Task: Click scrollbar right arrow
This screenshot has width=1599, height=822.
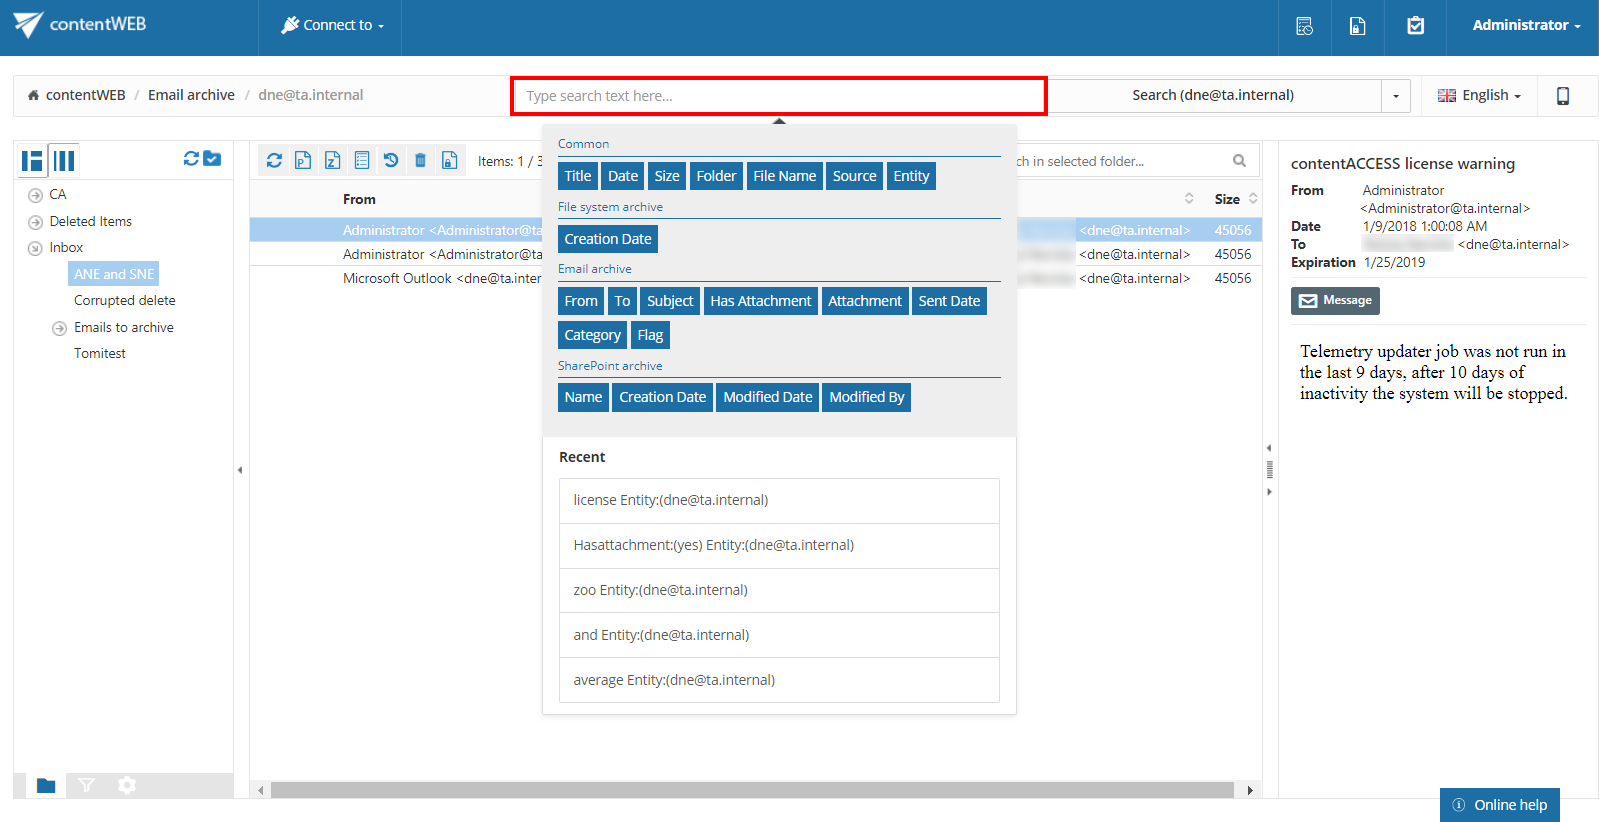Action: [1250, 790]
